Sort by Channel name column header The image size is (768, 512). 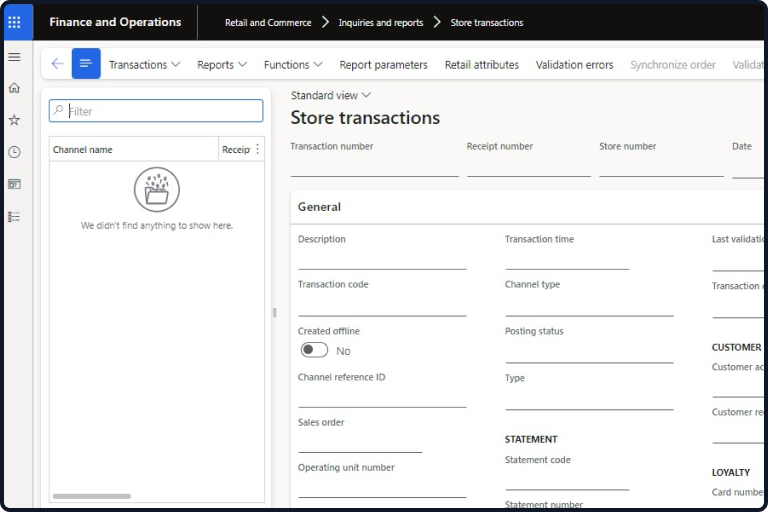[134, 149]
